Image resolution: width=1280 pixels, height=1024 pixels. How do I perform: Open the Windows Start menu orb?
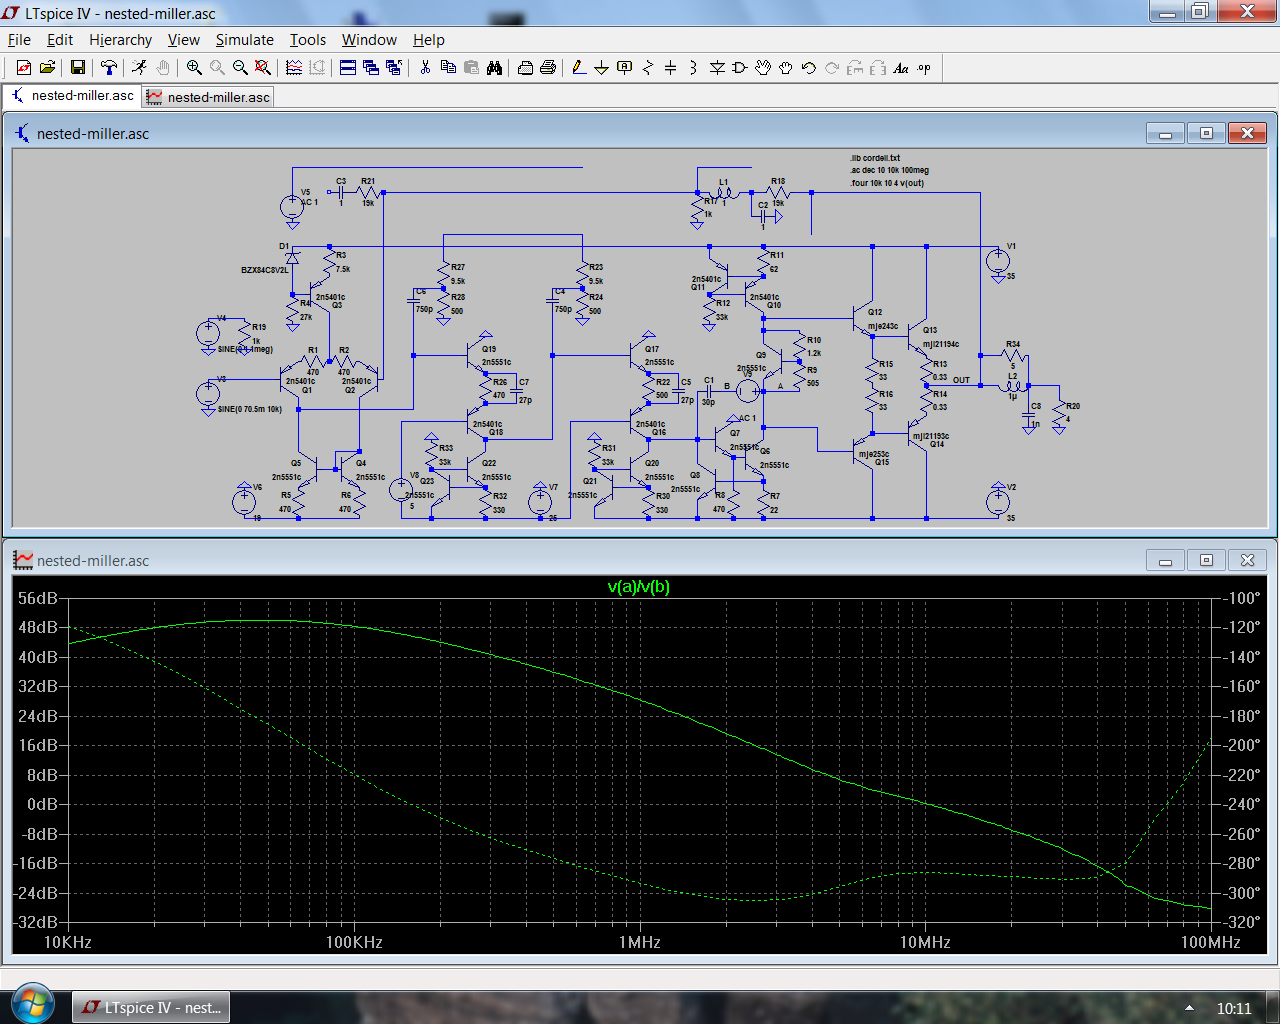pyautogui.click(x=32, y=1005)
